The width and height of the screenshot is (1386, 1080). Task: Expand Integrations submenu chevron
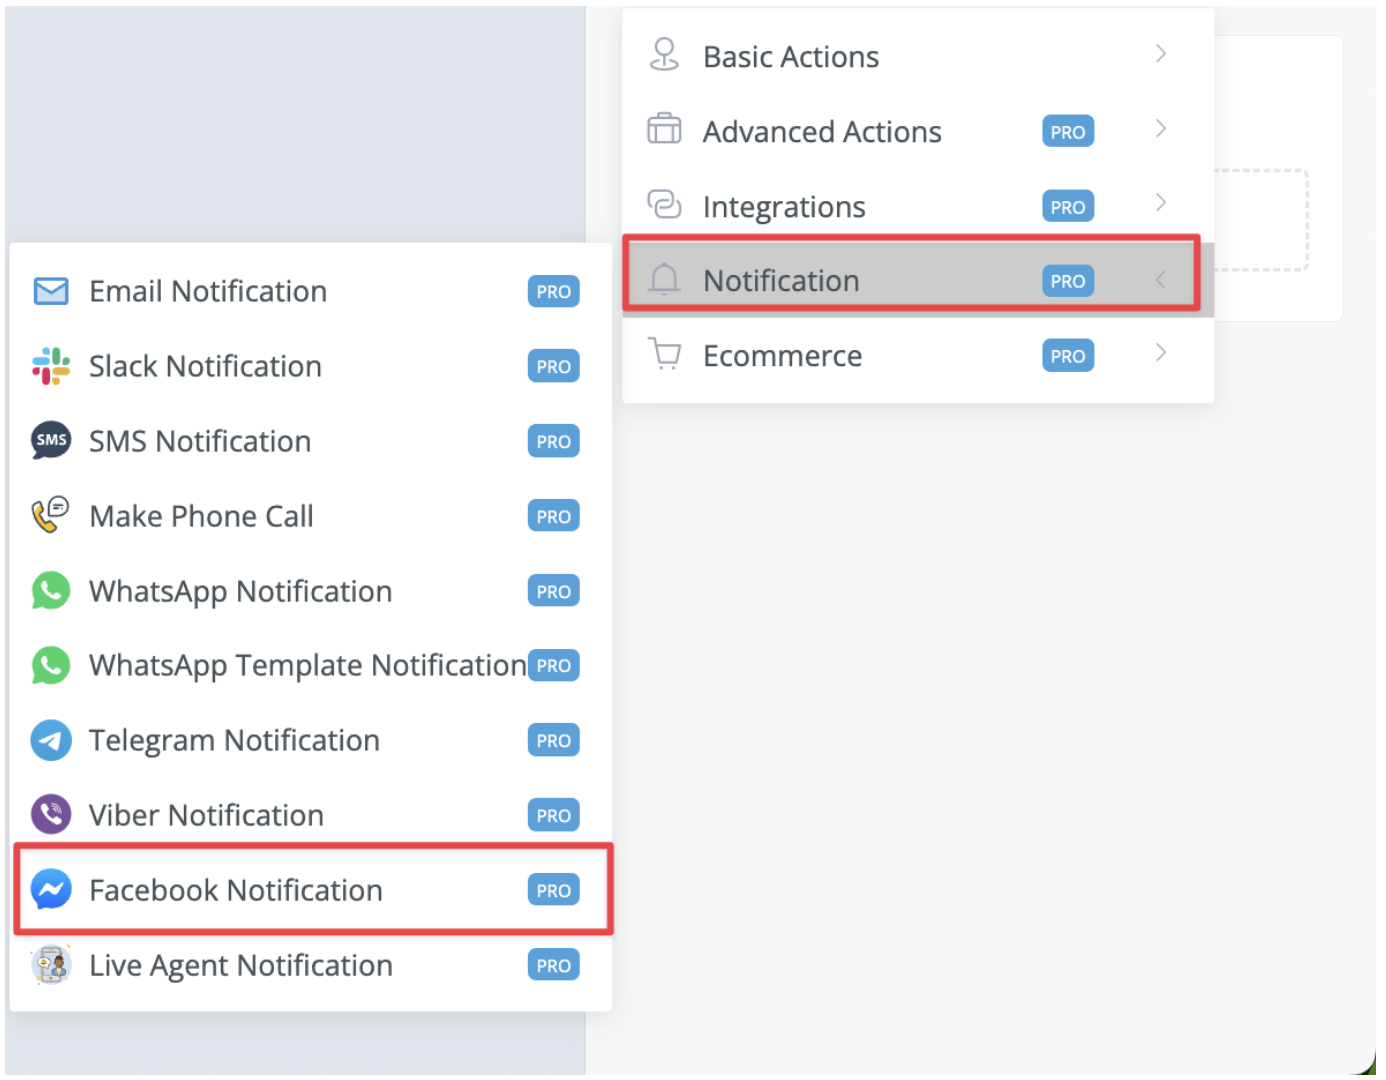[1161, 203]
